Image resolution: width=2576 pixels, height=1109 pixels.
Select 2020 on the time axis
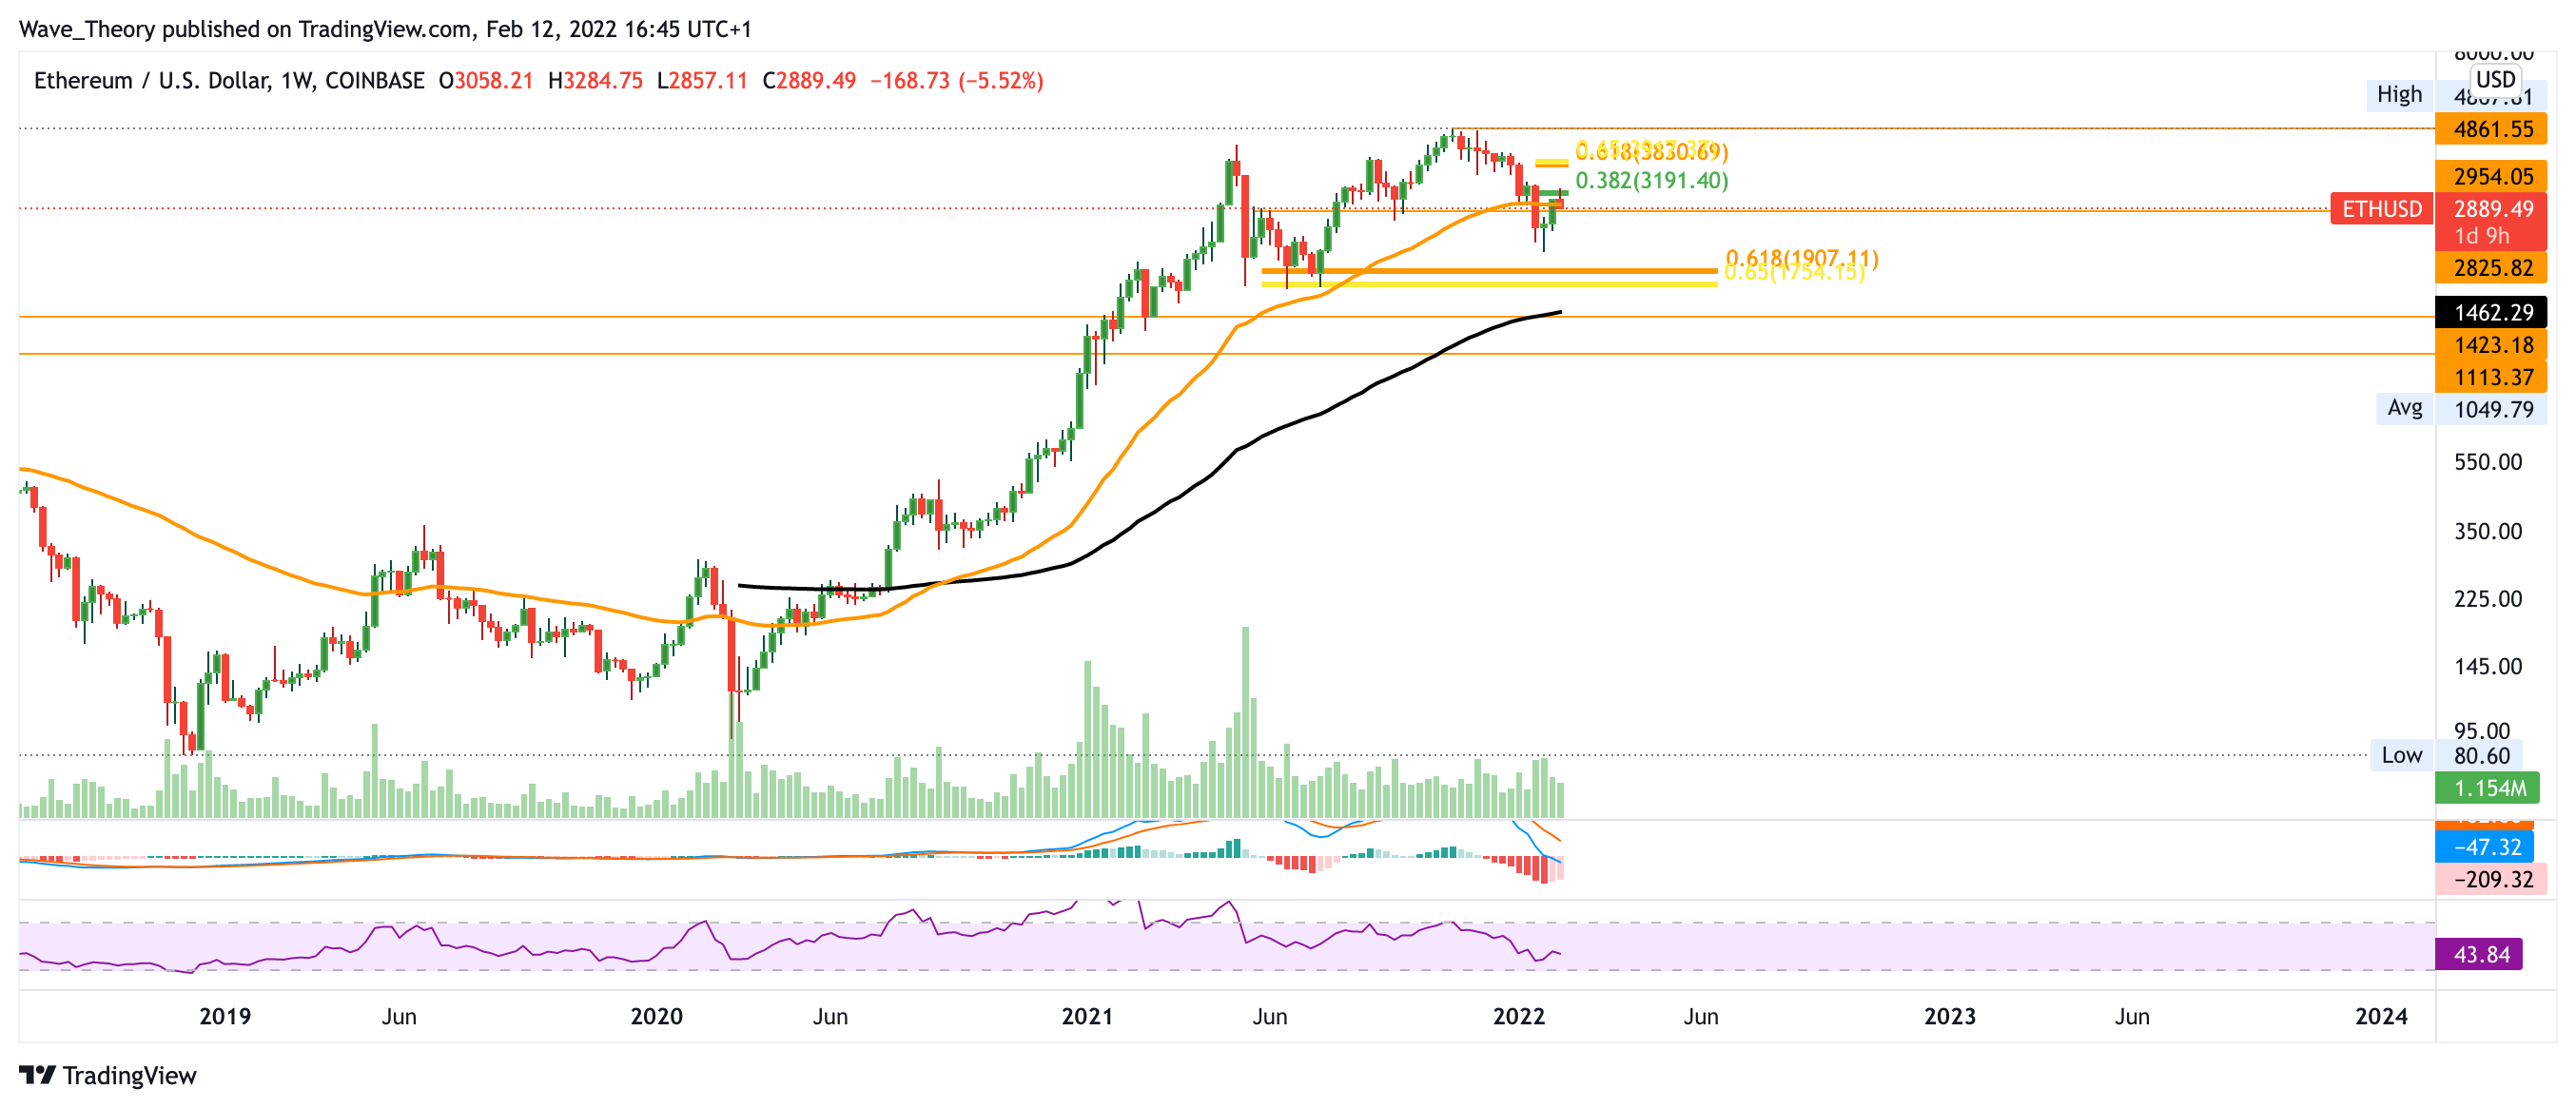(656, 1016)
